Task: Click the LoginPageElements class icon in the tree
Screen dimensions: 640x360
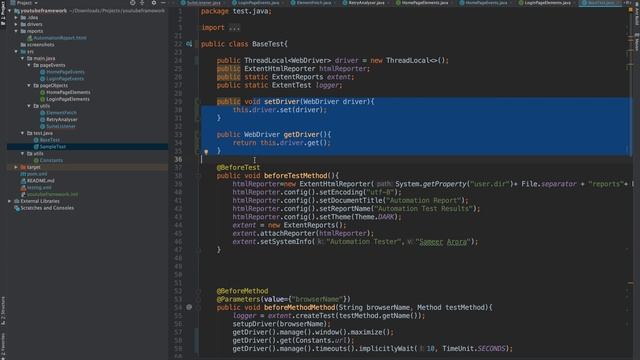Action: point(42,99)
